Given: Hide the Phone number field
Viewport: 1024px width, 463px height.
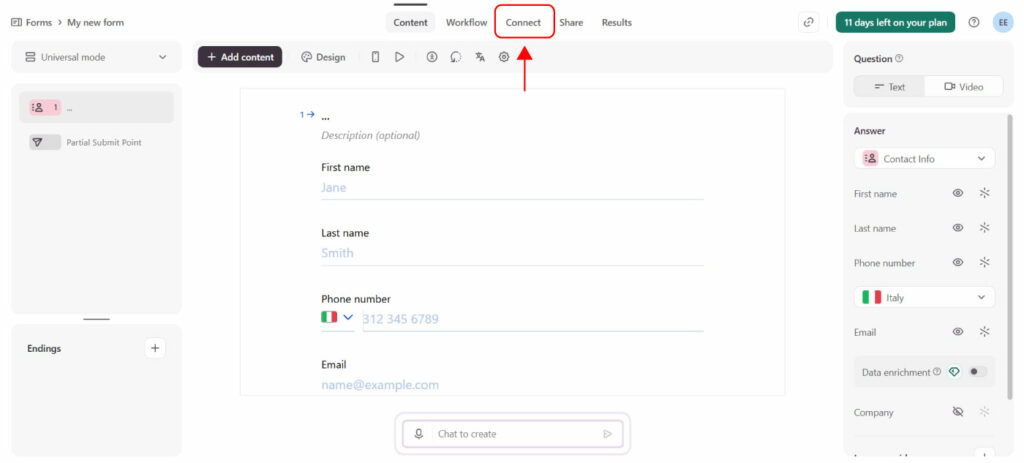Looking at the screenshot, I should point(958,263).
